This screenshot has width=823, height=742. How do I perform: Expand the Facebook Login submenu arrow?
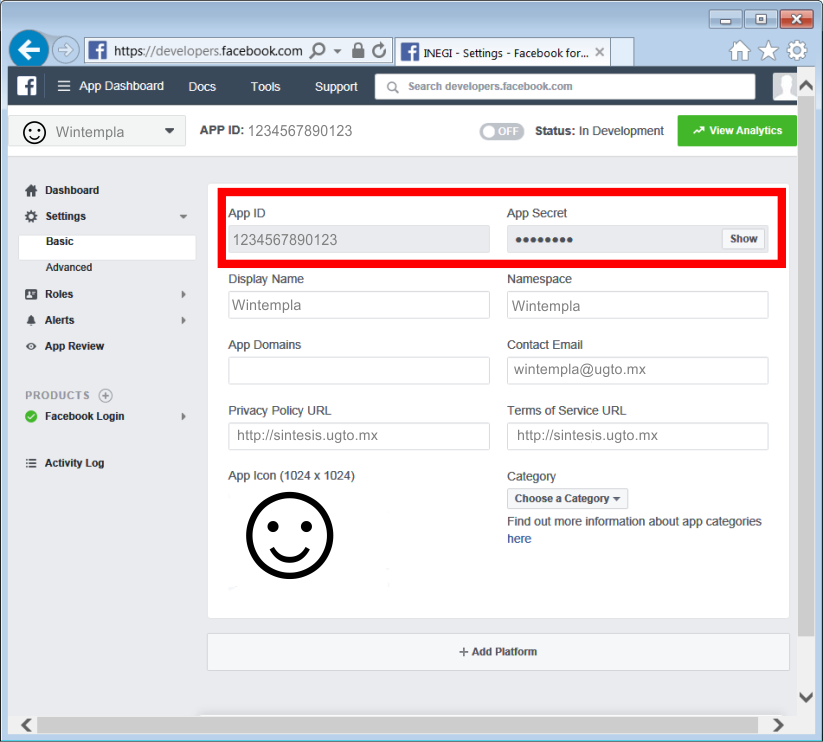point(183,417)
